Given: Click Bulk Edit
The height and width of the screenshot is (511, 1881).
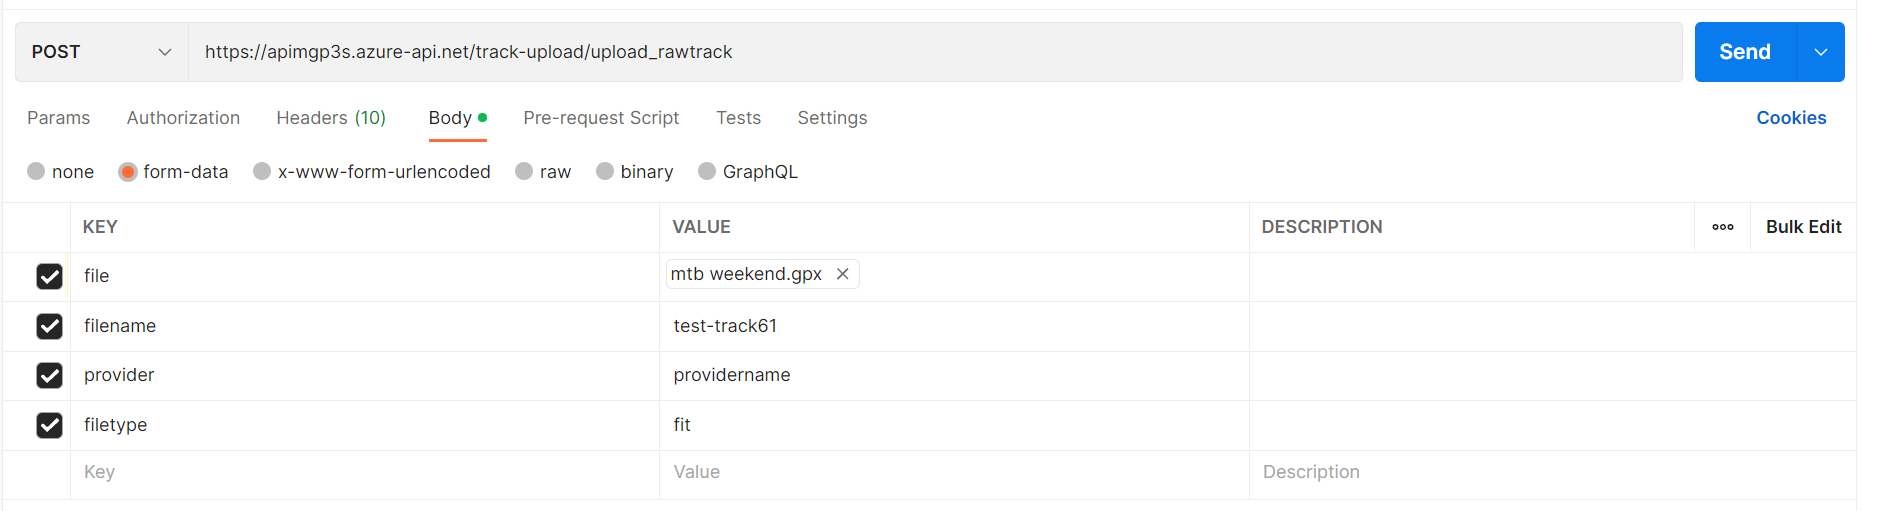Looking at the screenshot, I should (x=1803, y=227).
